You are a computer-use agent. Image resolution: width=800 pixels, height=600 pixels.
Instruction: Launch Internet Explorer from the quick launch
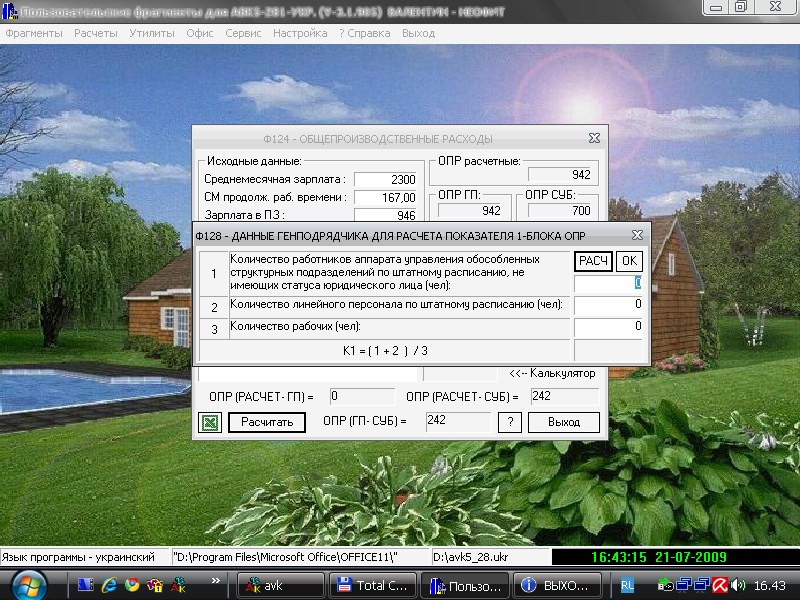click(x=110, y=585)
